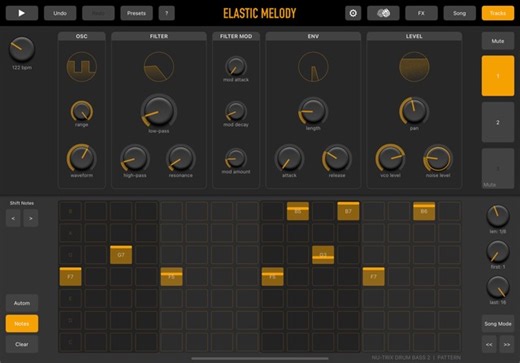
Task: Click the vco level knob
Action: (x=390, y=158)
